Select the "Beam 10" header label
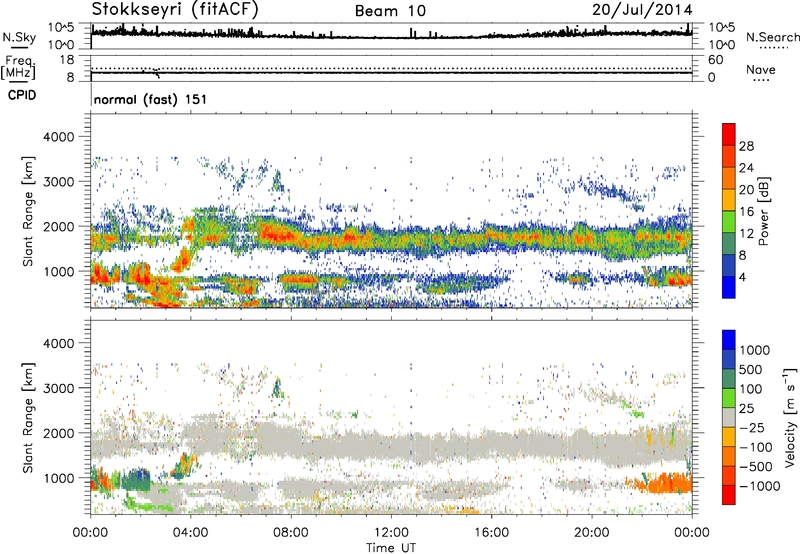This screenshot has height=554, width=800. click(390, 11)
